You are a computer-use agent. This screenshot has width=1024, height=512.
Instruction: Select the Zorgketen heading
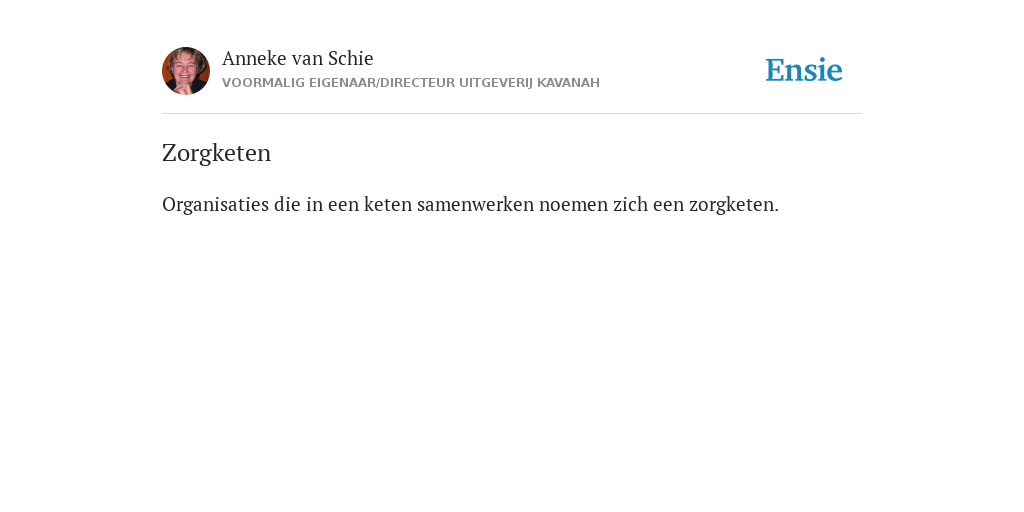[216, 153]
